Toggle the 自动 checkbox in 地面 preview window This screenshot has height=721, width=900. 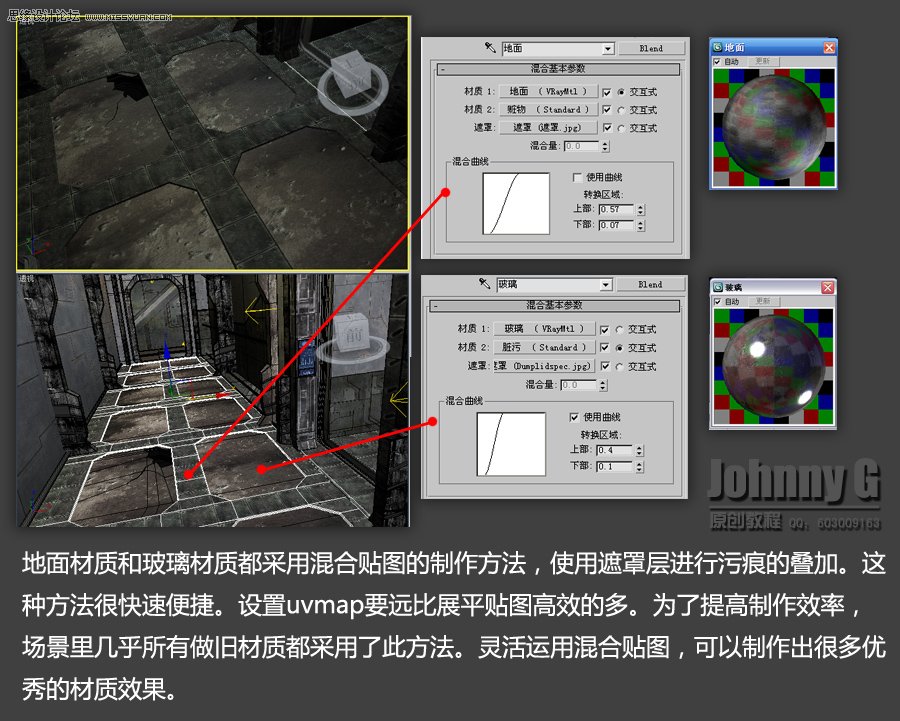pos(715,62)
